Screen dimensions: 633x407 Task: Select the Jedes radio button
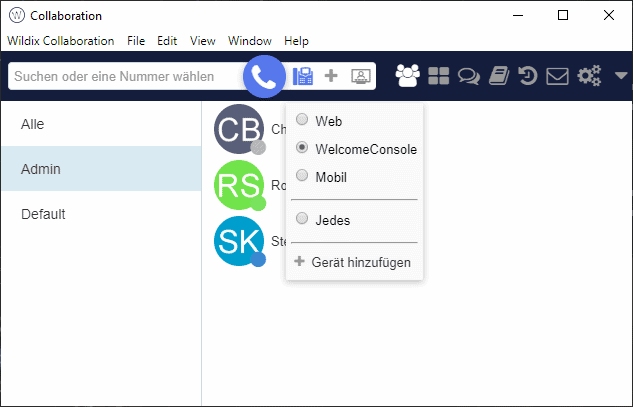(x=302, y=218)
